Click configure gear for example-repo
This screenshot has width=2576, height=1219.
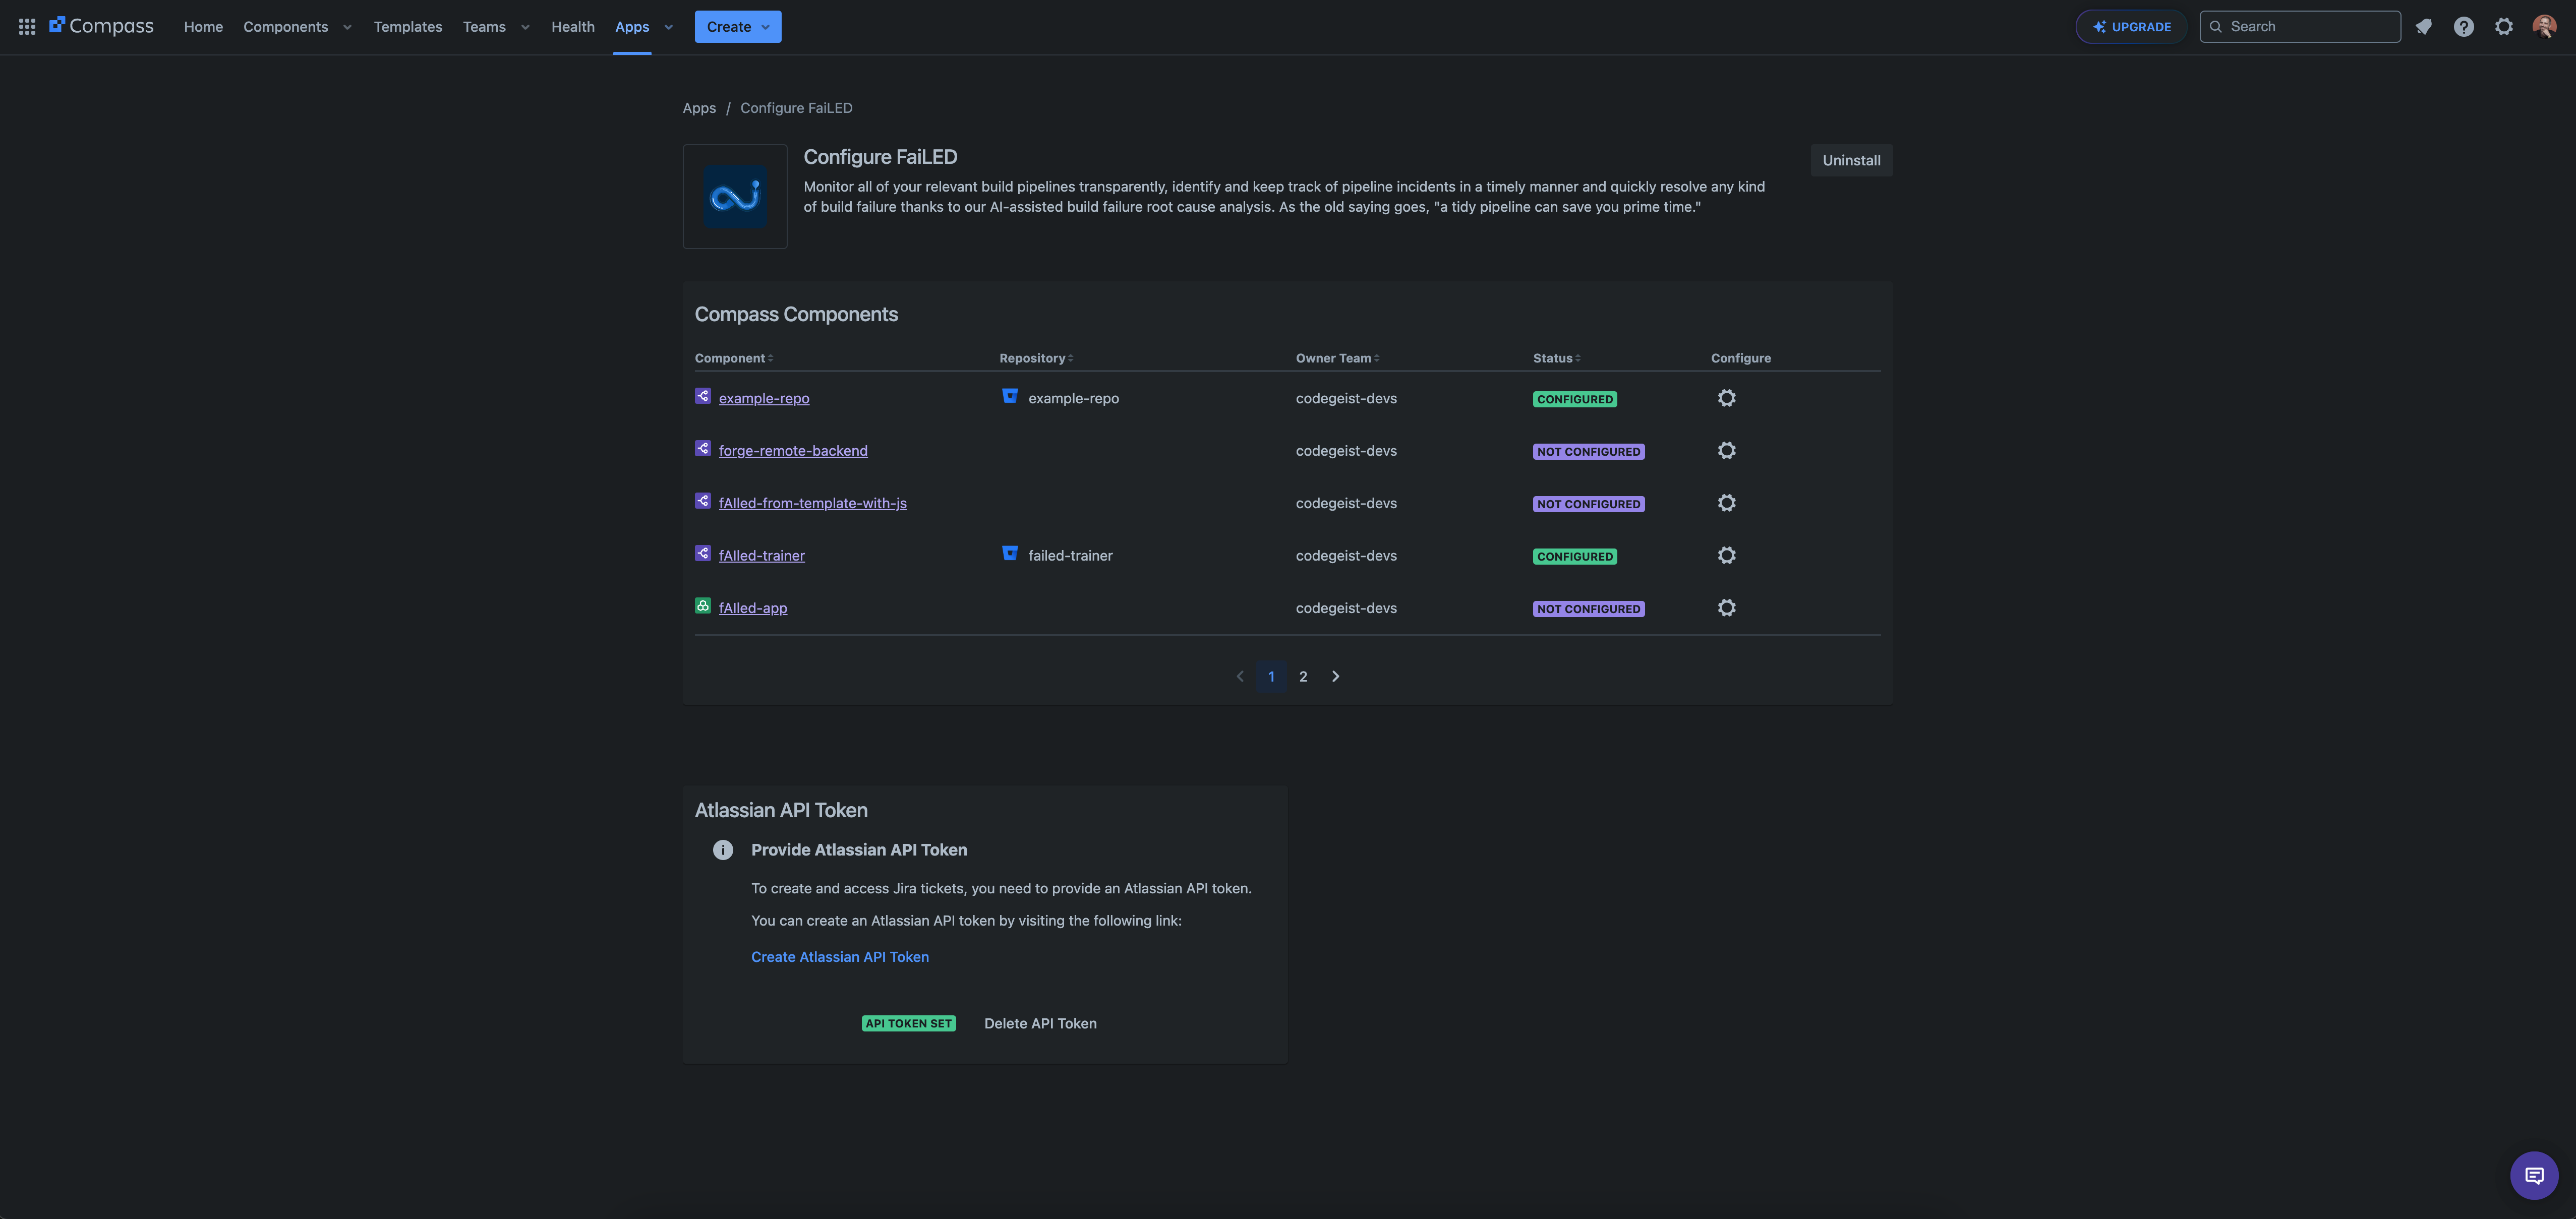click(x=1726, y=398)
